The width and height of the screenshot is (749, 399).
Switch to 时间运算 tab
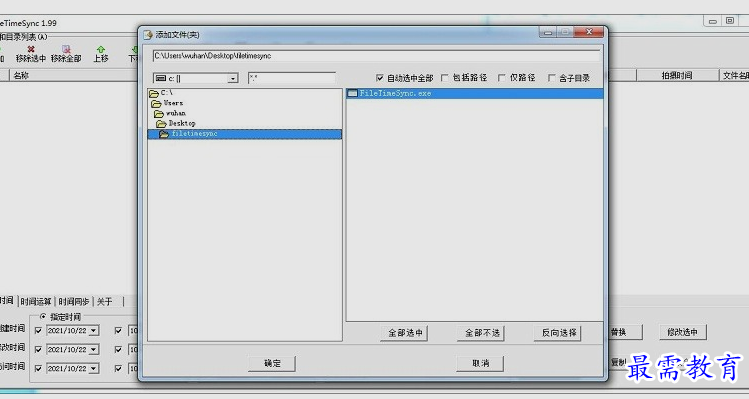pyautogui.click(x=36, y=302)
